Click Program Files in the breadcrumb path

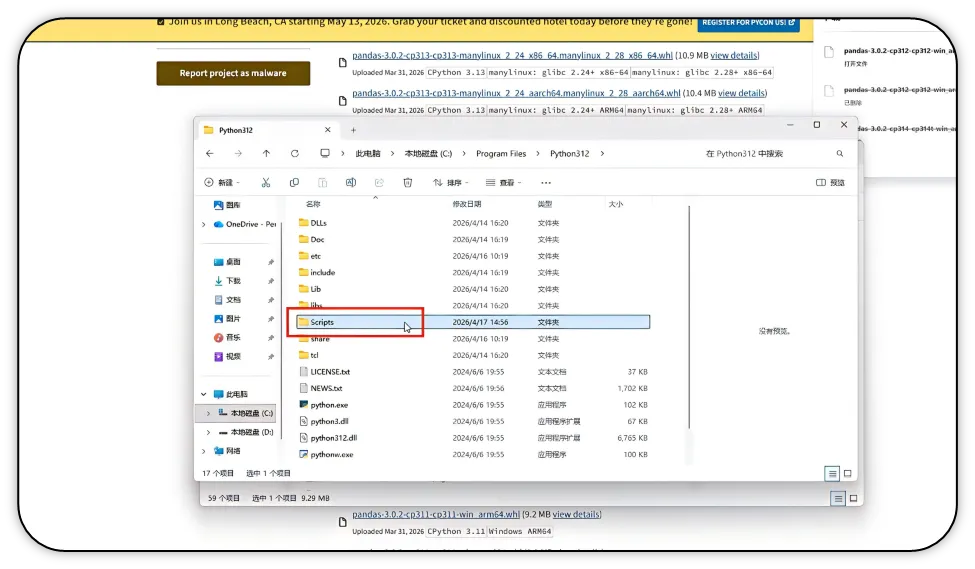click(501, 154)
